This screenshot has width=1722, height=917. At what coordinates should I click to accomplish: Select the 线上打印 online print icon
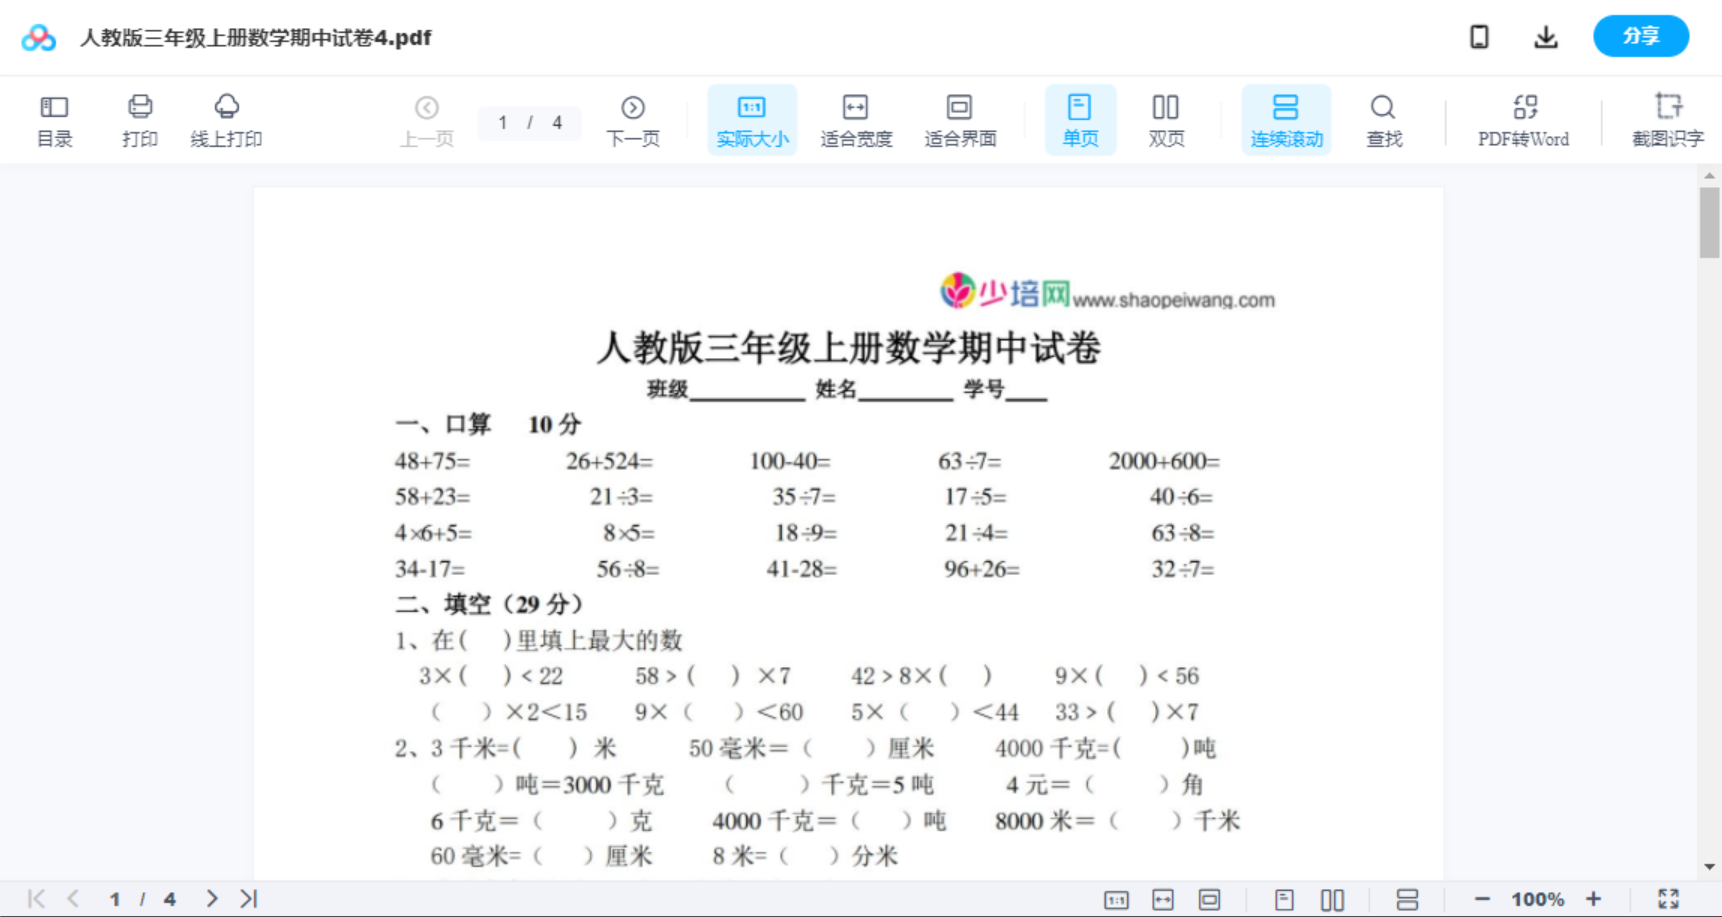tap(227, 119)
